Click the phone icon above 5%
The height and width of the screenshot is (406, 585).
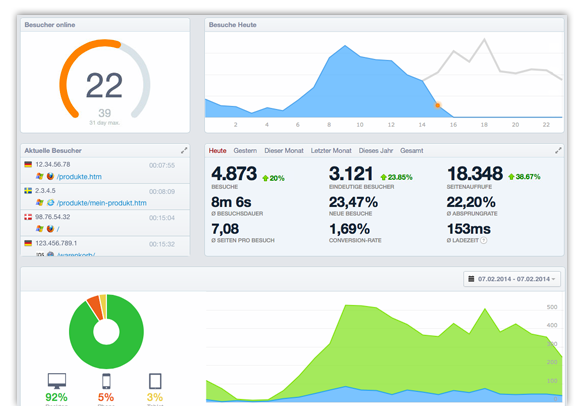pos(106,381)
